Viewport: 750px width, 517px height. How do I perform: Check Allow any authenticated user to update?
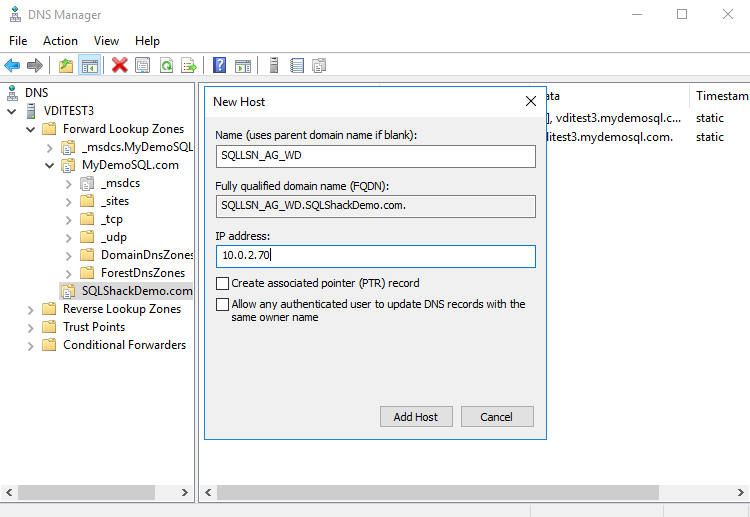click(x=222, y=305)
